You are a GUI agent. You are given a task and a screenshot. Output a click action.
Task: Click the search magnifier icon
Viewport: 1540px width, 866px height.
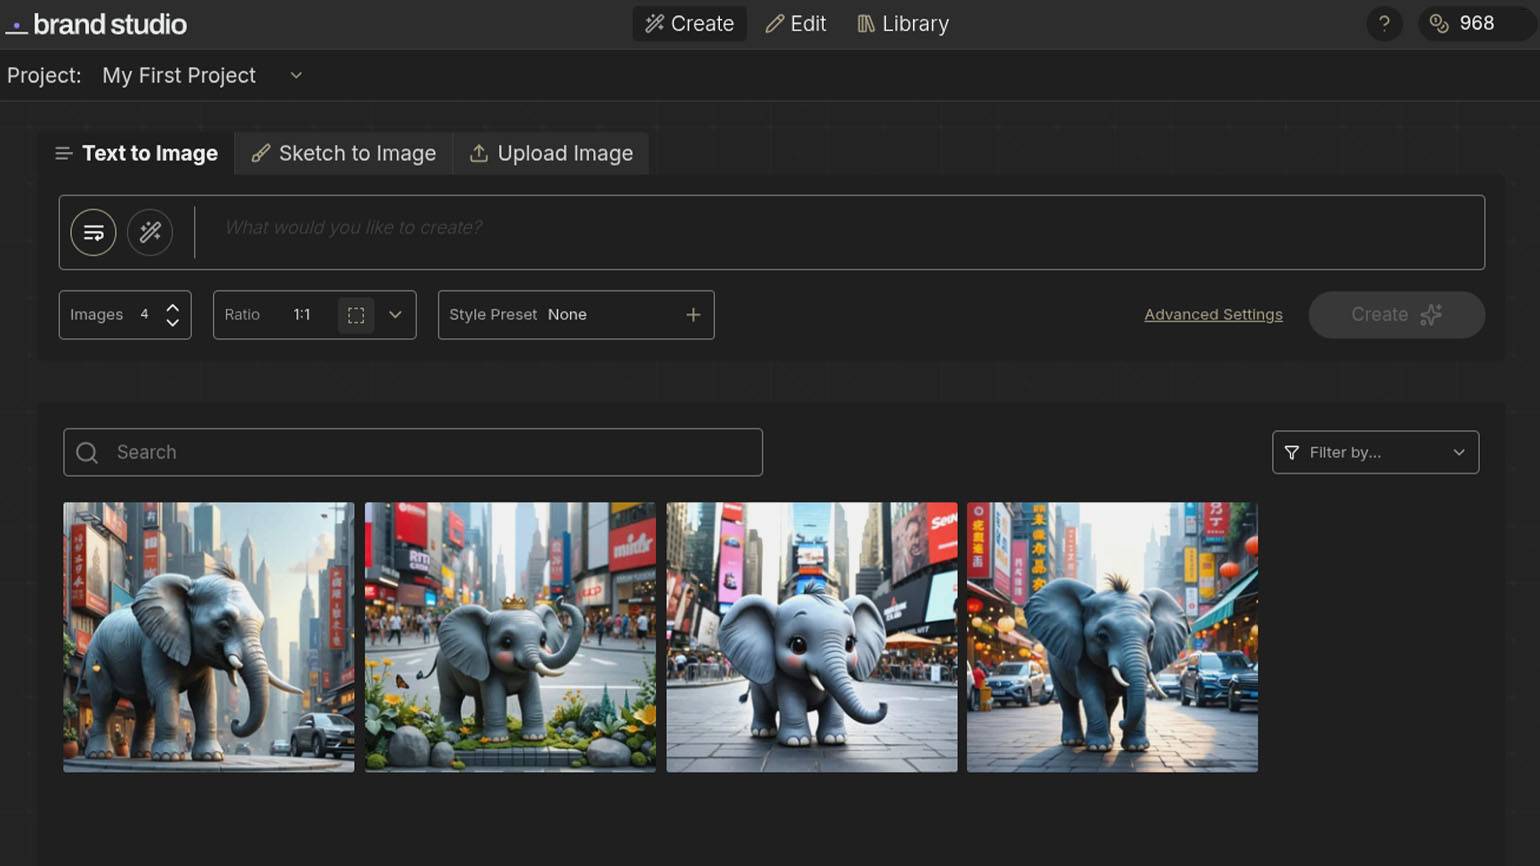pos(88,453)
